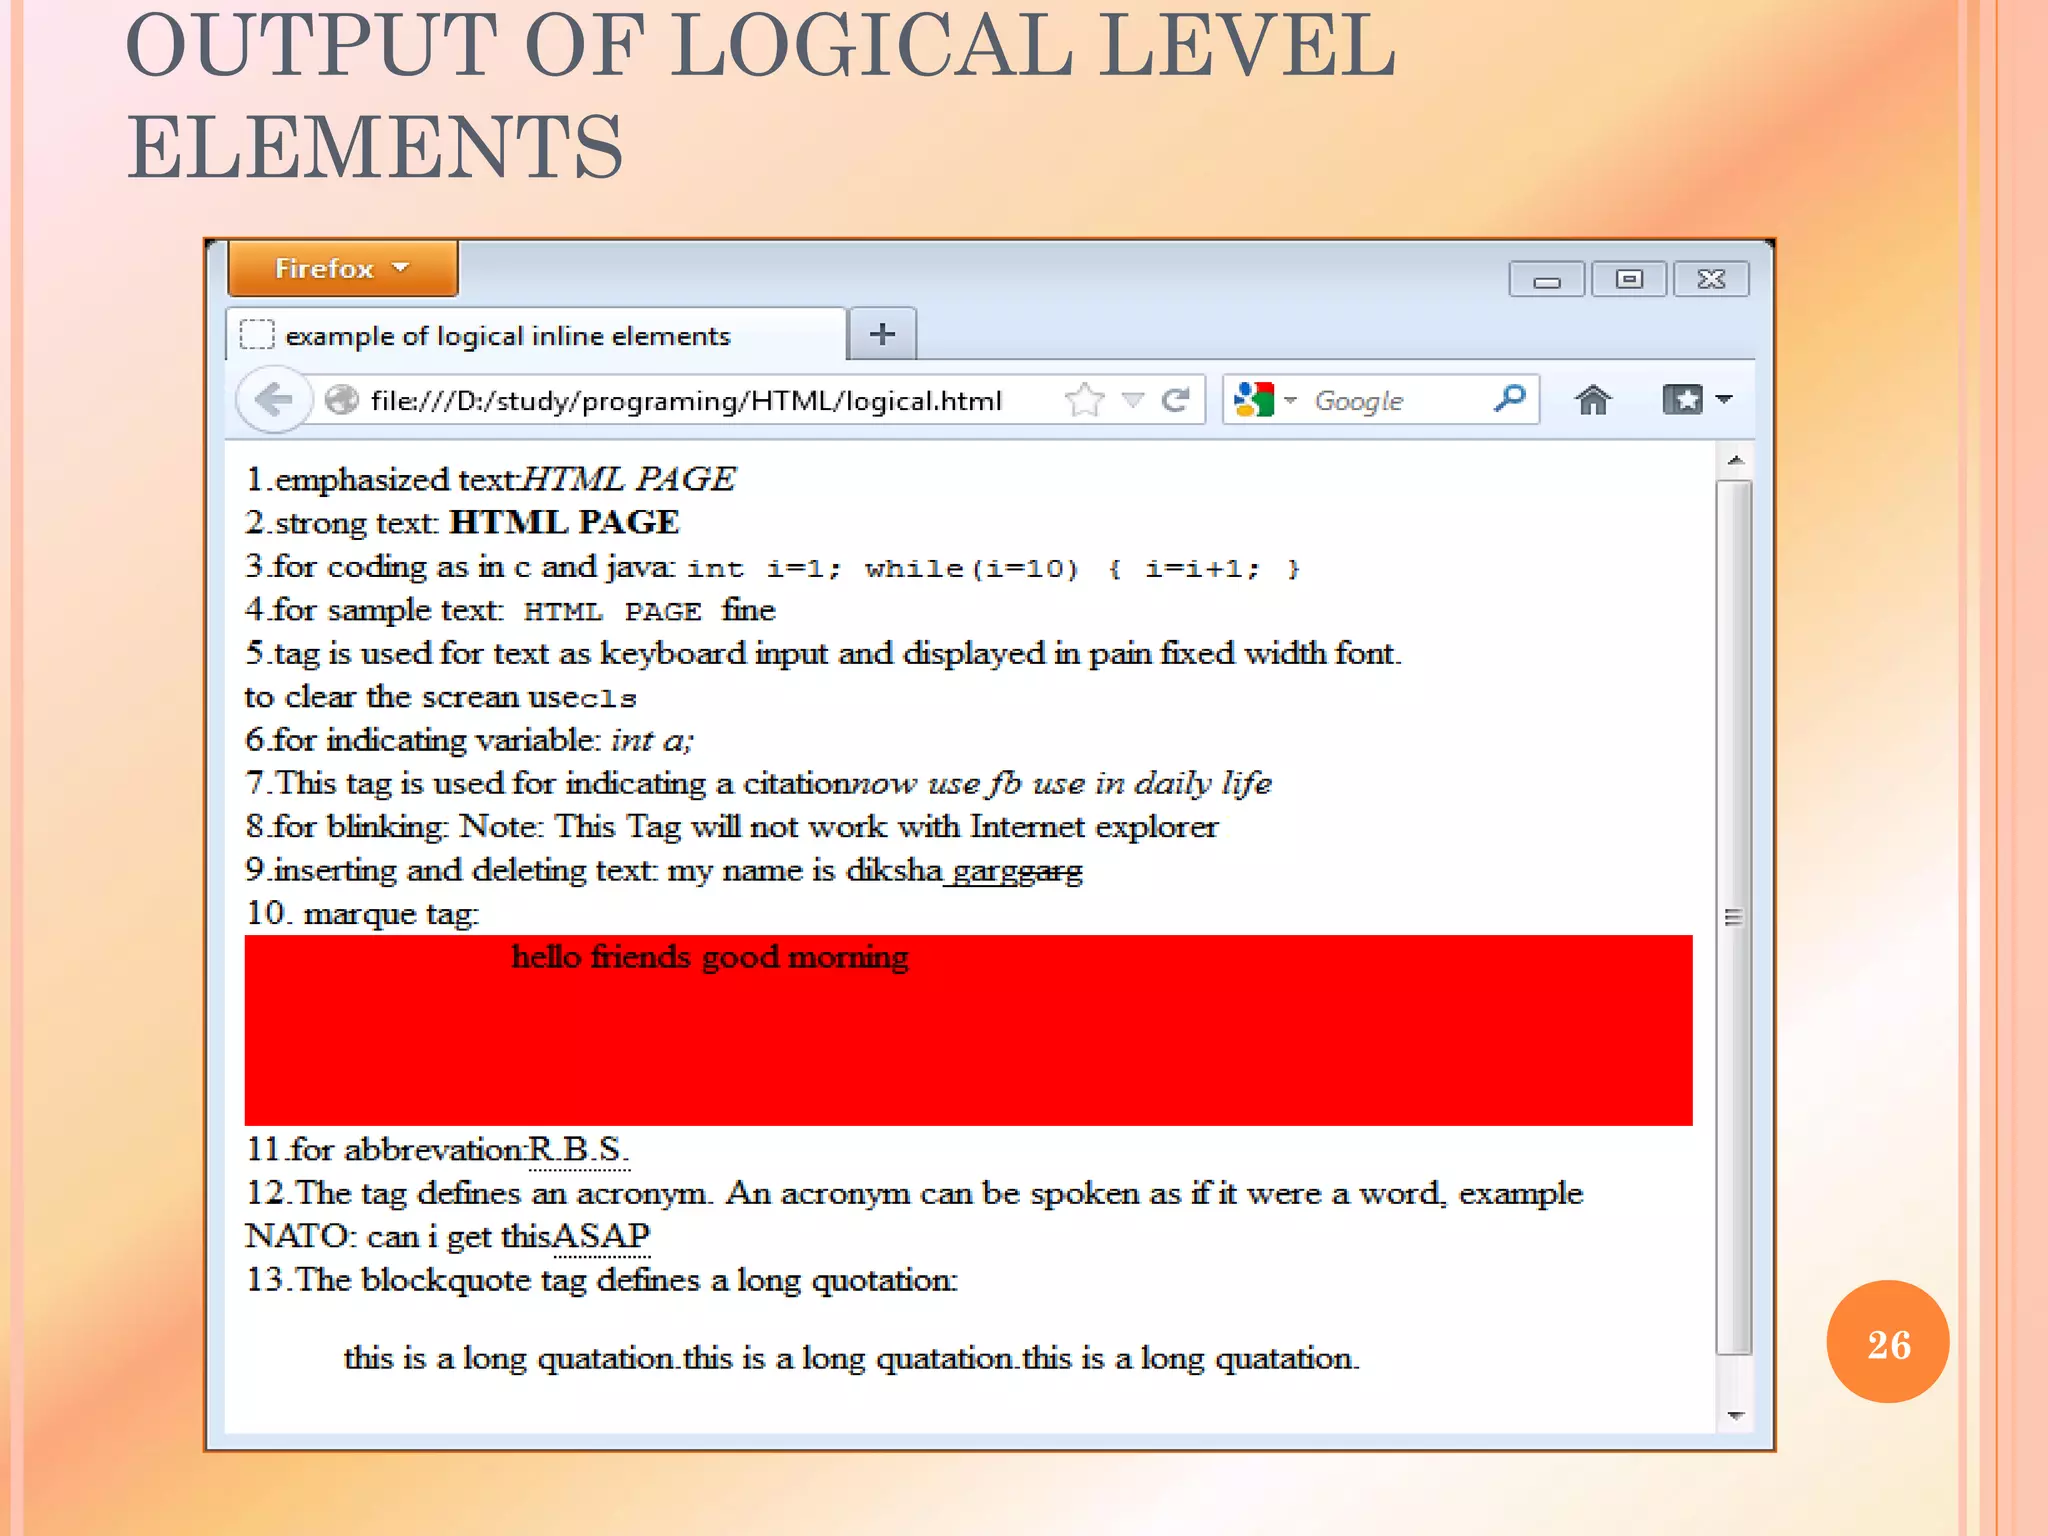Image resolution: width=2048 pixels, height=1536 pixels.
Task: Click the '10. marque tag:' line
Action: coord(363,914)
